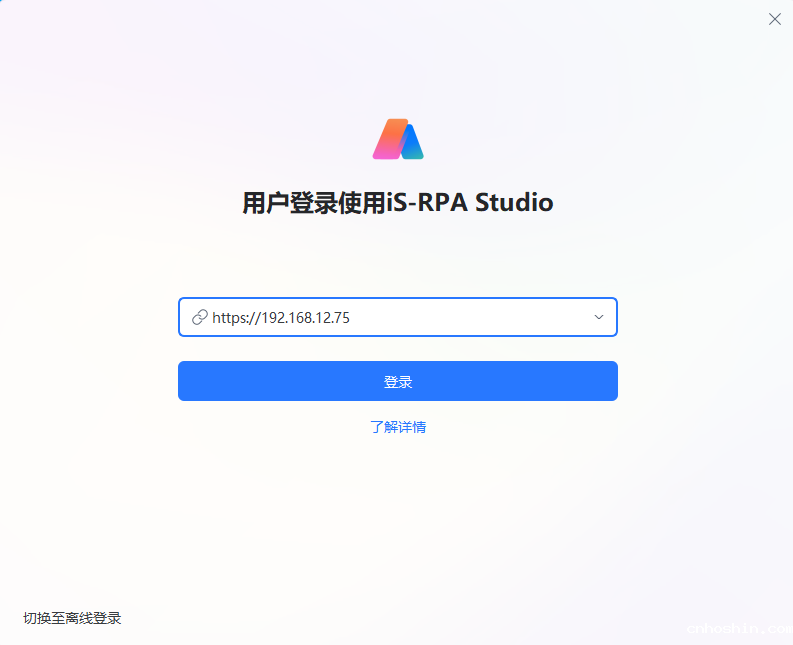Click the orange-pink stripe of the logo

389,140
